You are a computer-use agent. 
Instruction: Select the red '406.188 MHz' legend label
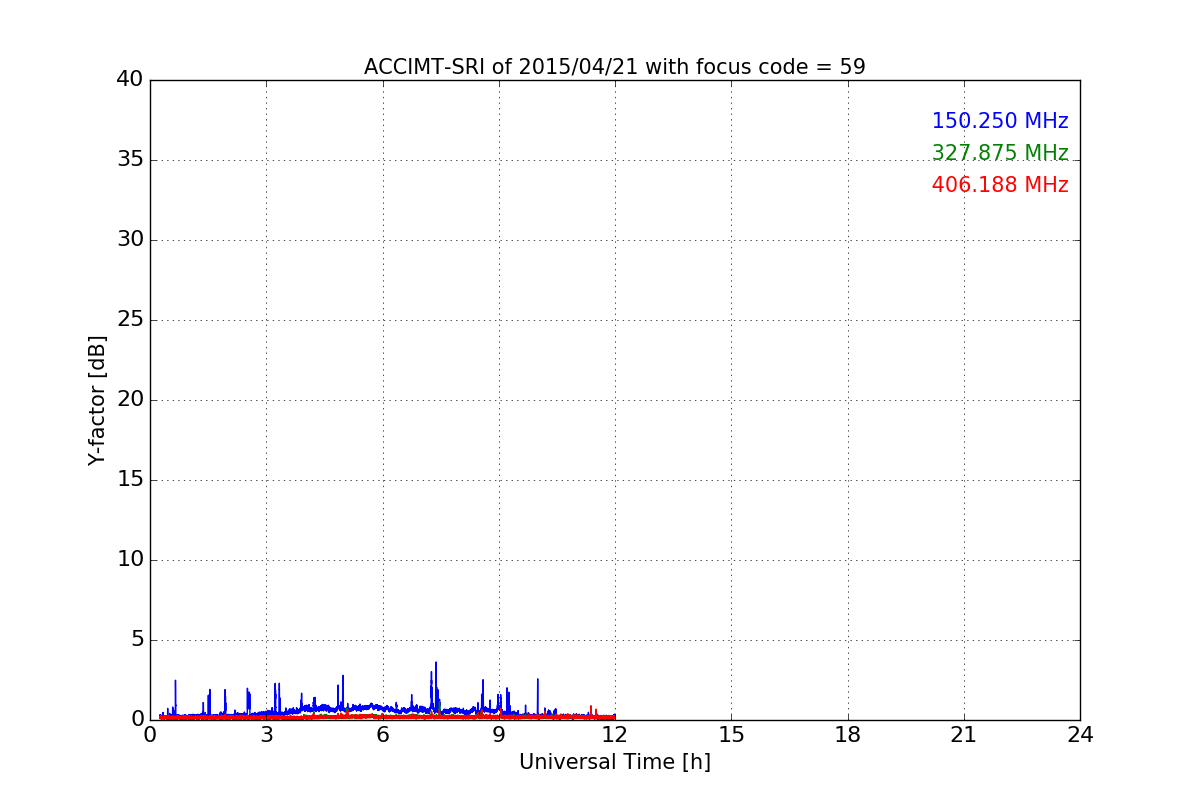coord(1000,185)
